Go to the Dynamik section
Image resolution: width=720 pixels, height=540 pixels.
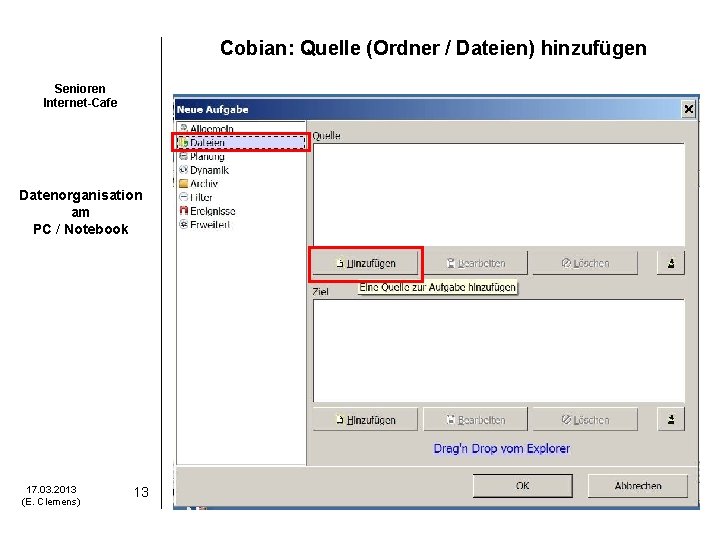pyautogui.click(x=204, y=170)
